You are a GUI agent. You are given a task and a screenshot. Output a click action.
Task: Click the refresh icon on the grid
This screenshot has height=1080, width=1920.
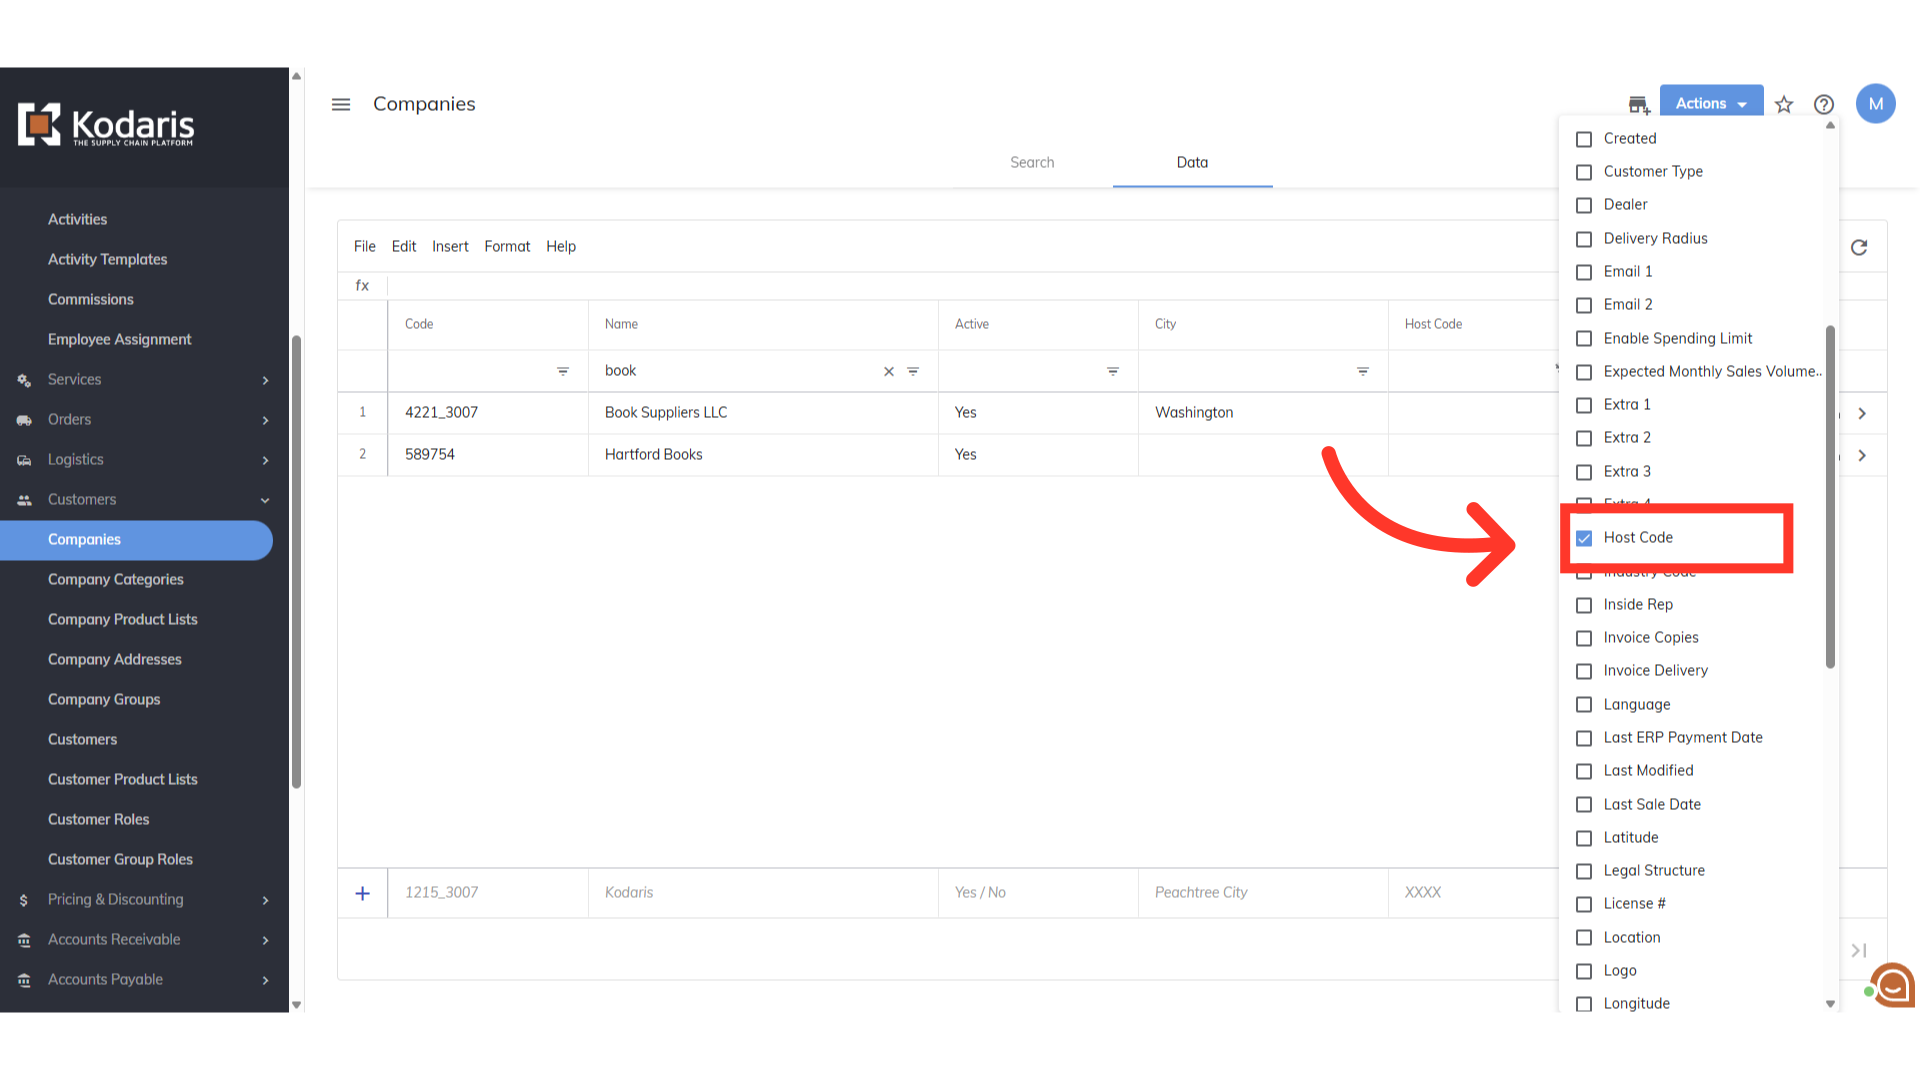pyautogui.click(x=1859, y=247)
